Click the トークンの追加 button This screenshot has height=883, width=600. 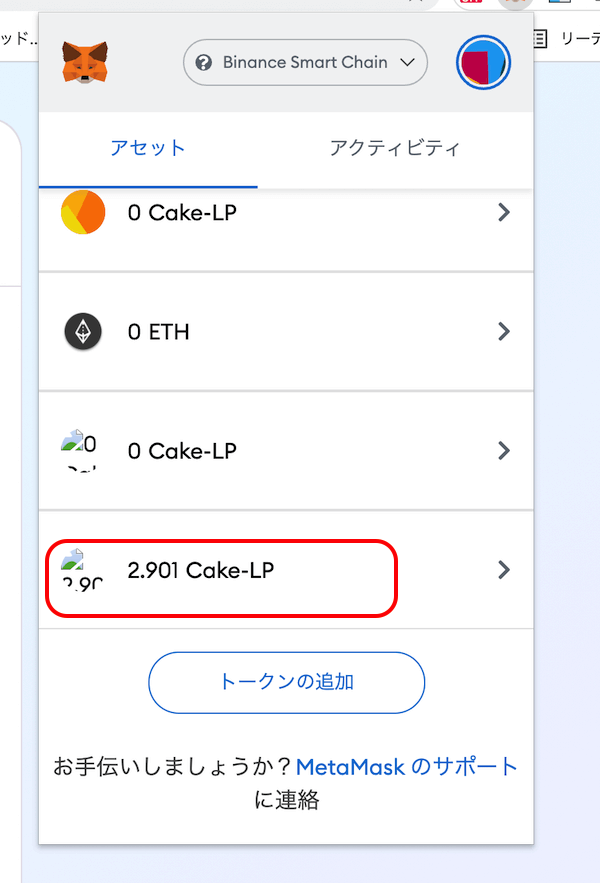point(286,683)
